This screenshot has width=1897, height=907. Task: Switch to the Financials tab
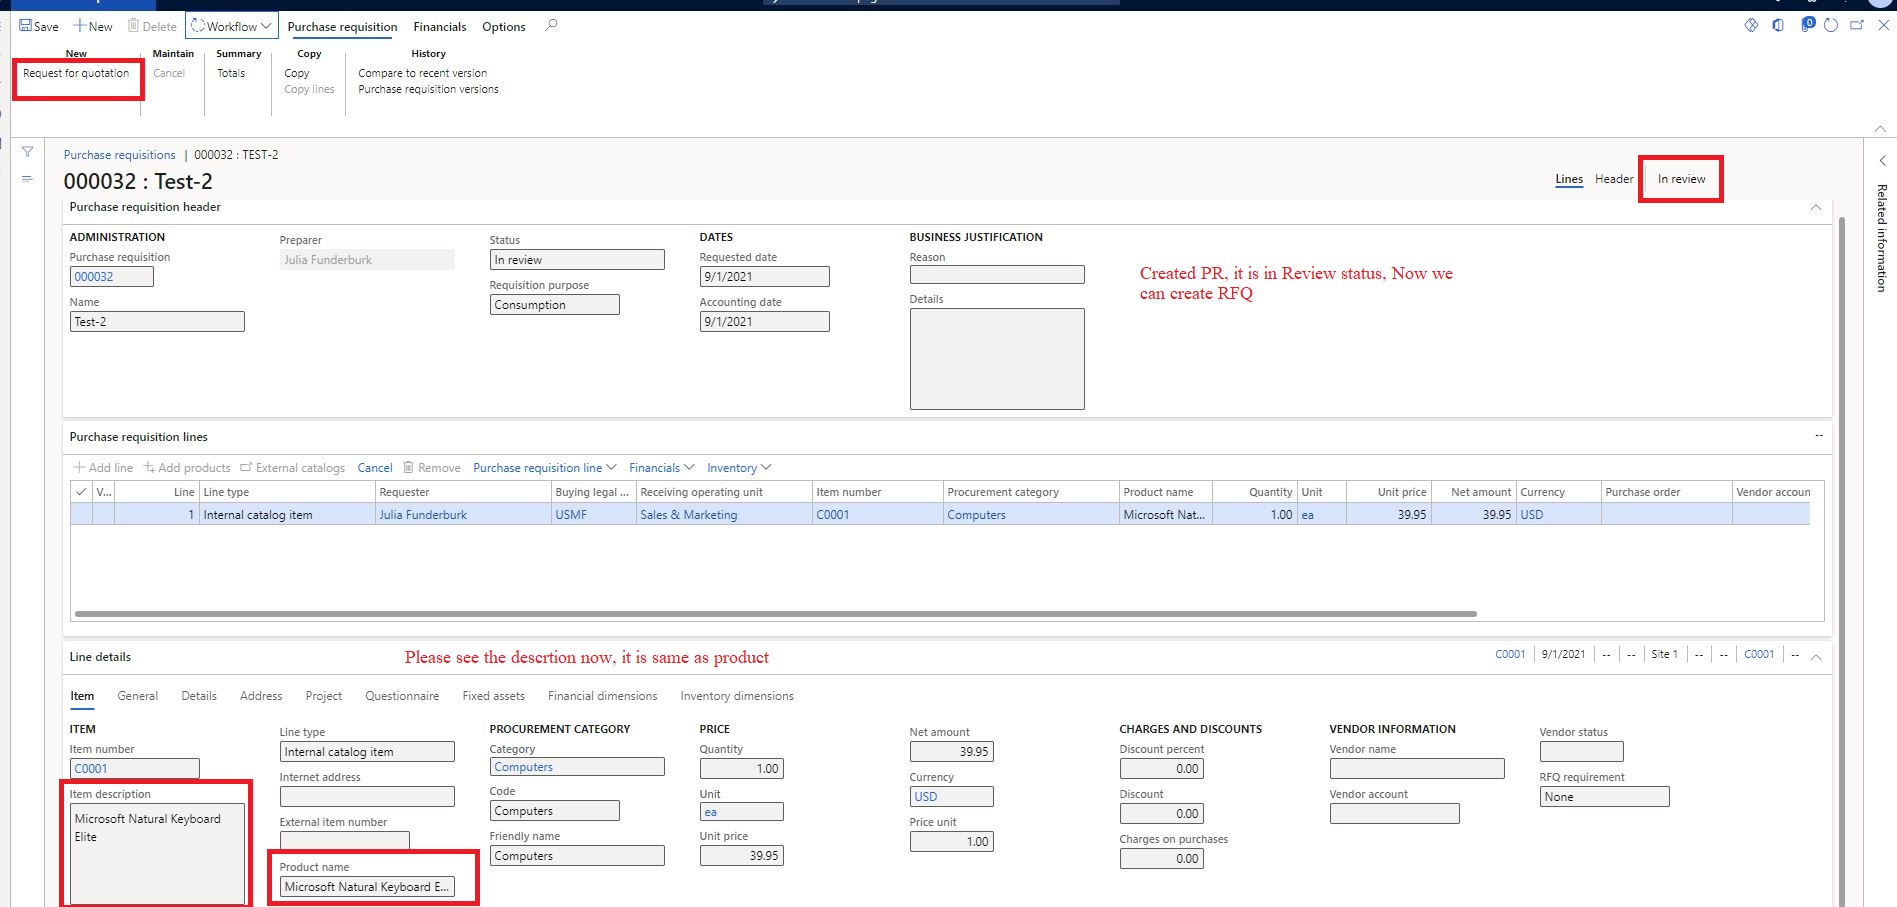pos(439,27)
